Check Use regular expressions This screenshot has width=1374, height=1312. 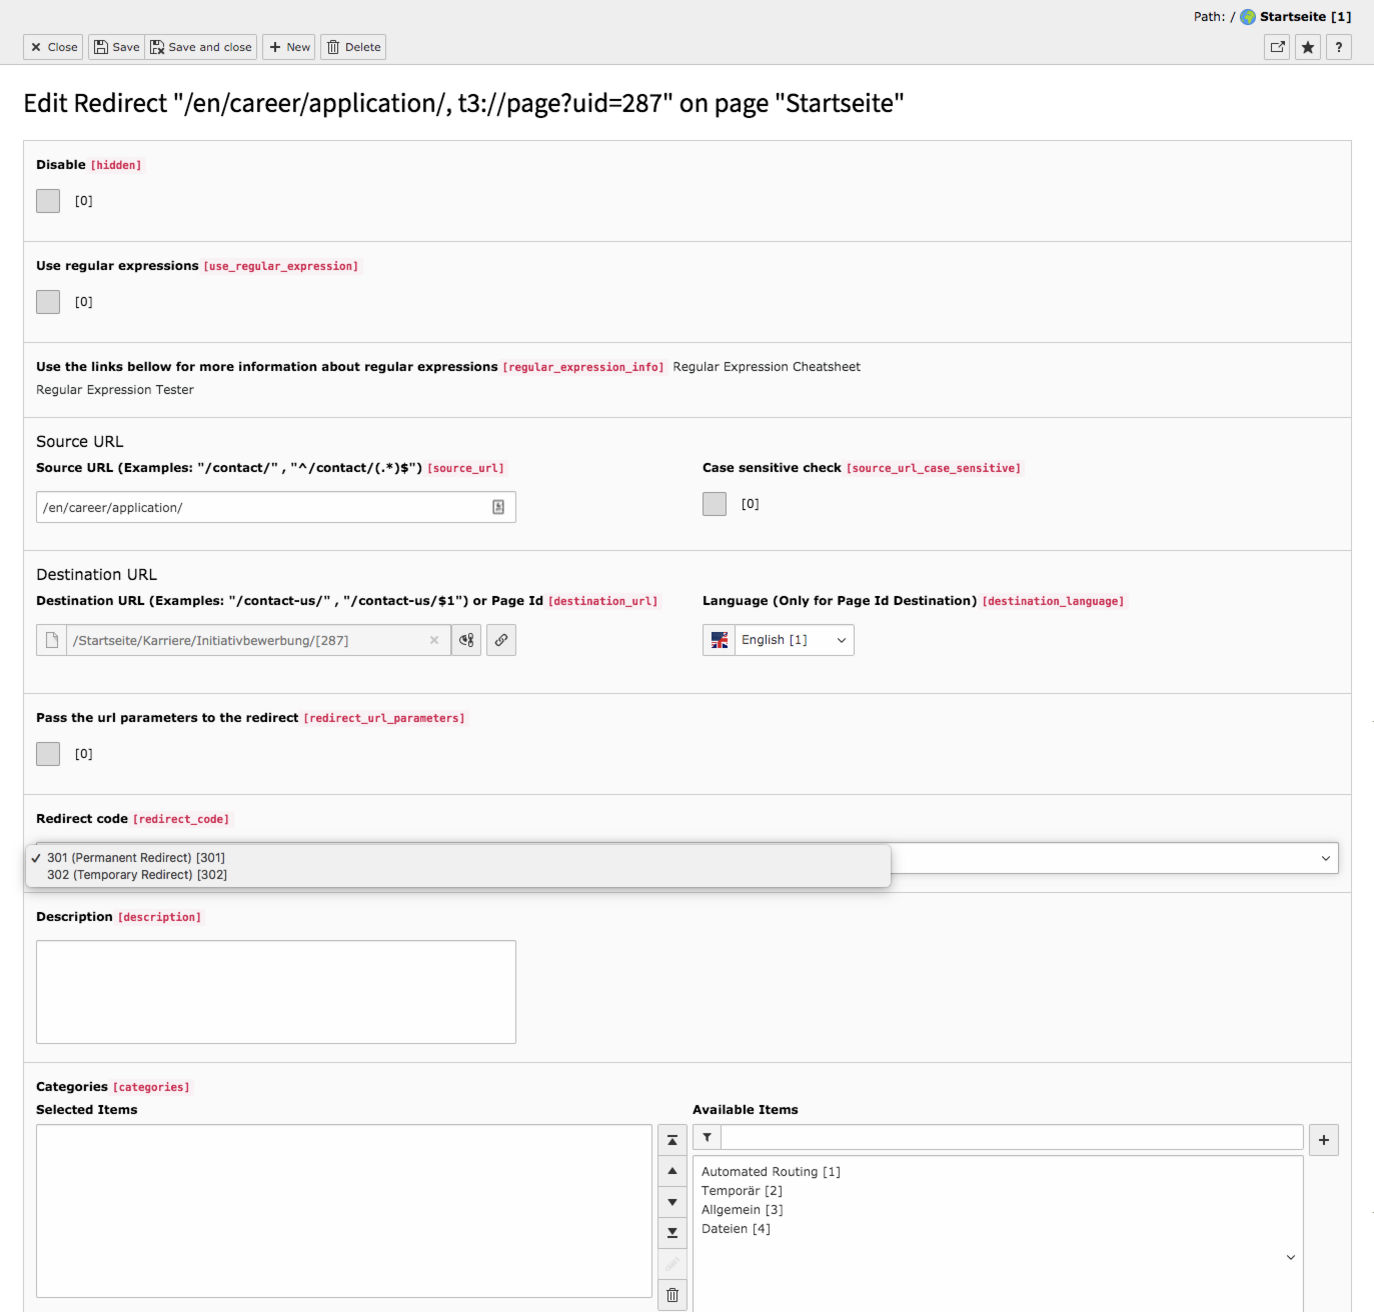click(x=47, y=302)
